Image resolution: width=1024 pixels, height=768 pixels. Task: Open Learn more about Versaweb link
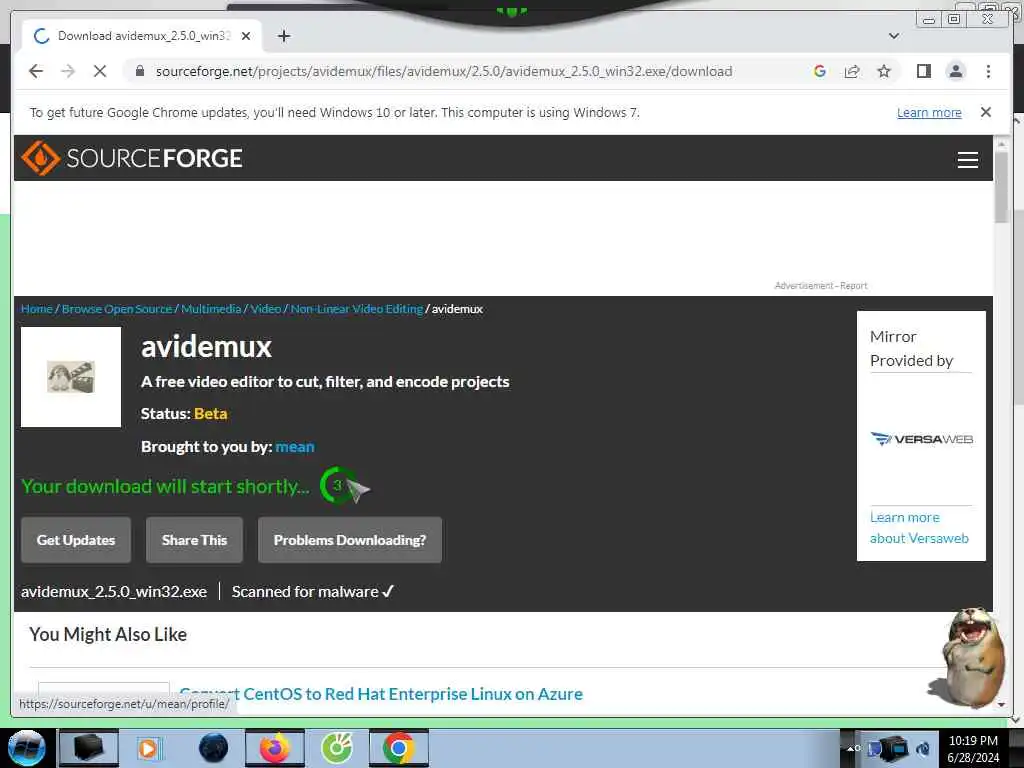click(919, 528)
